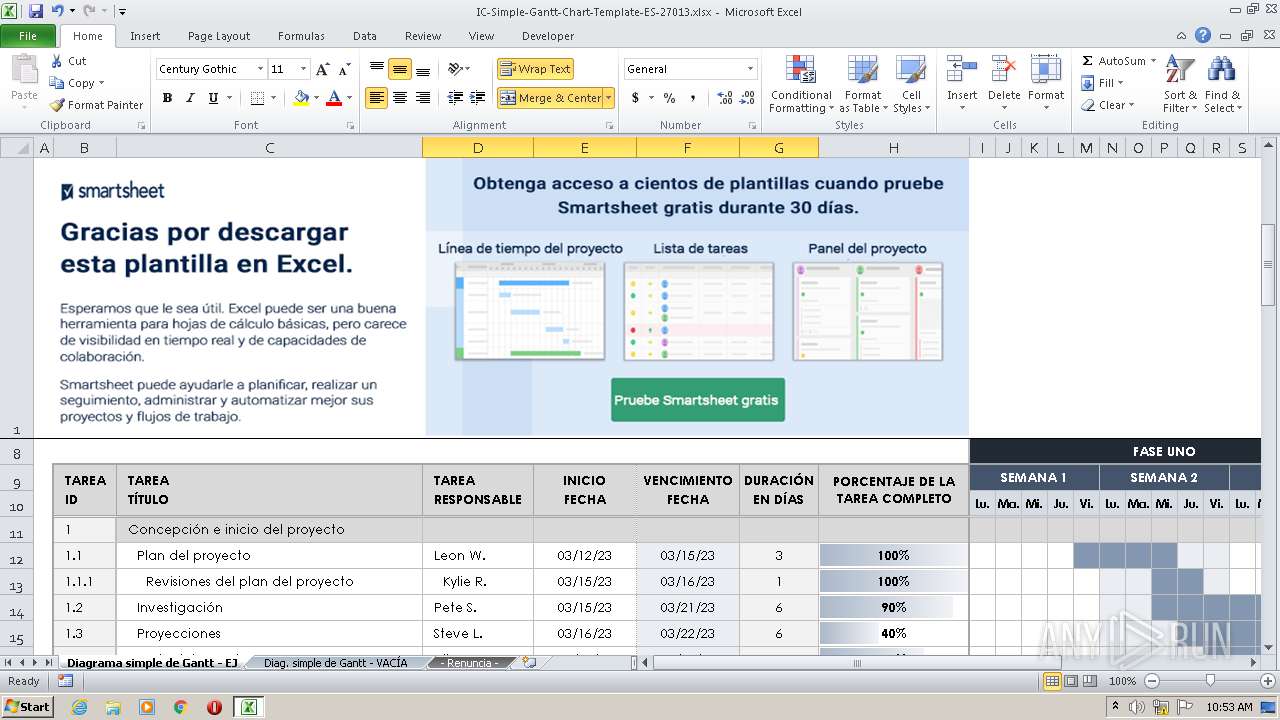Open Sort & Filter menu

[x=1180, y=84]
